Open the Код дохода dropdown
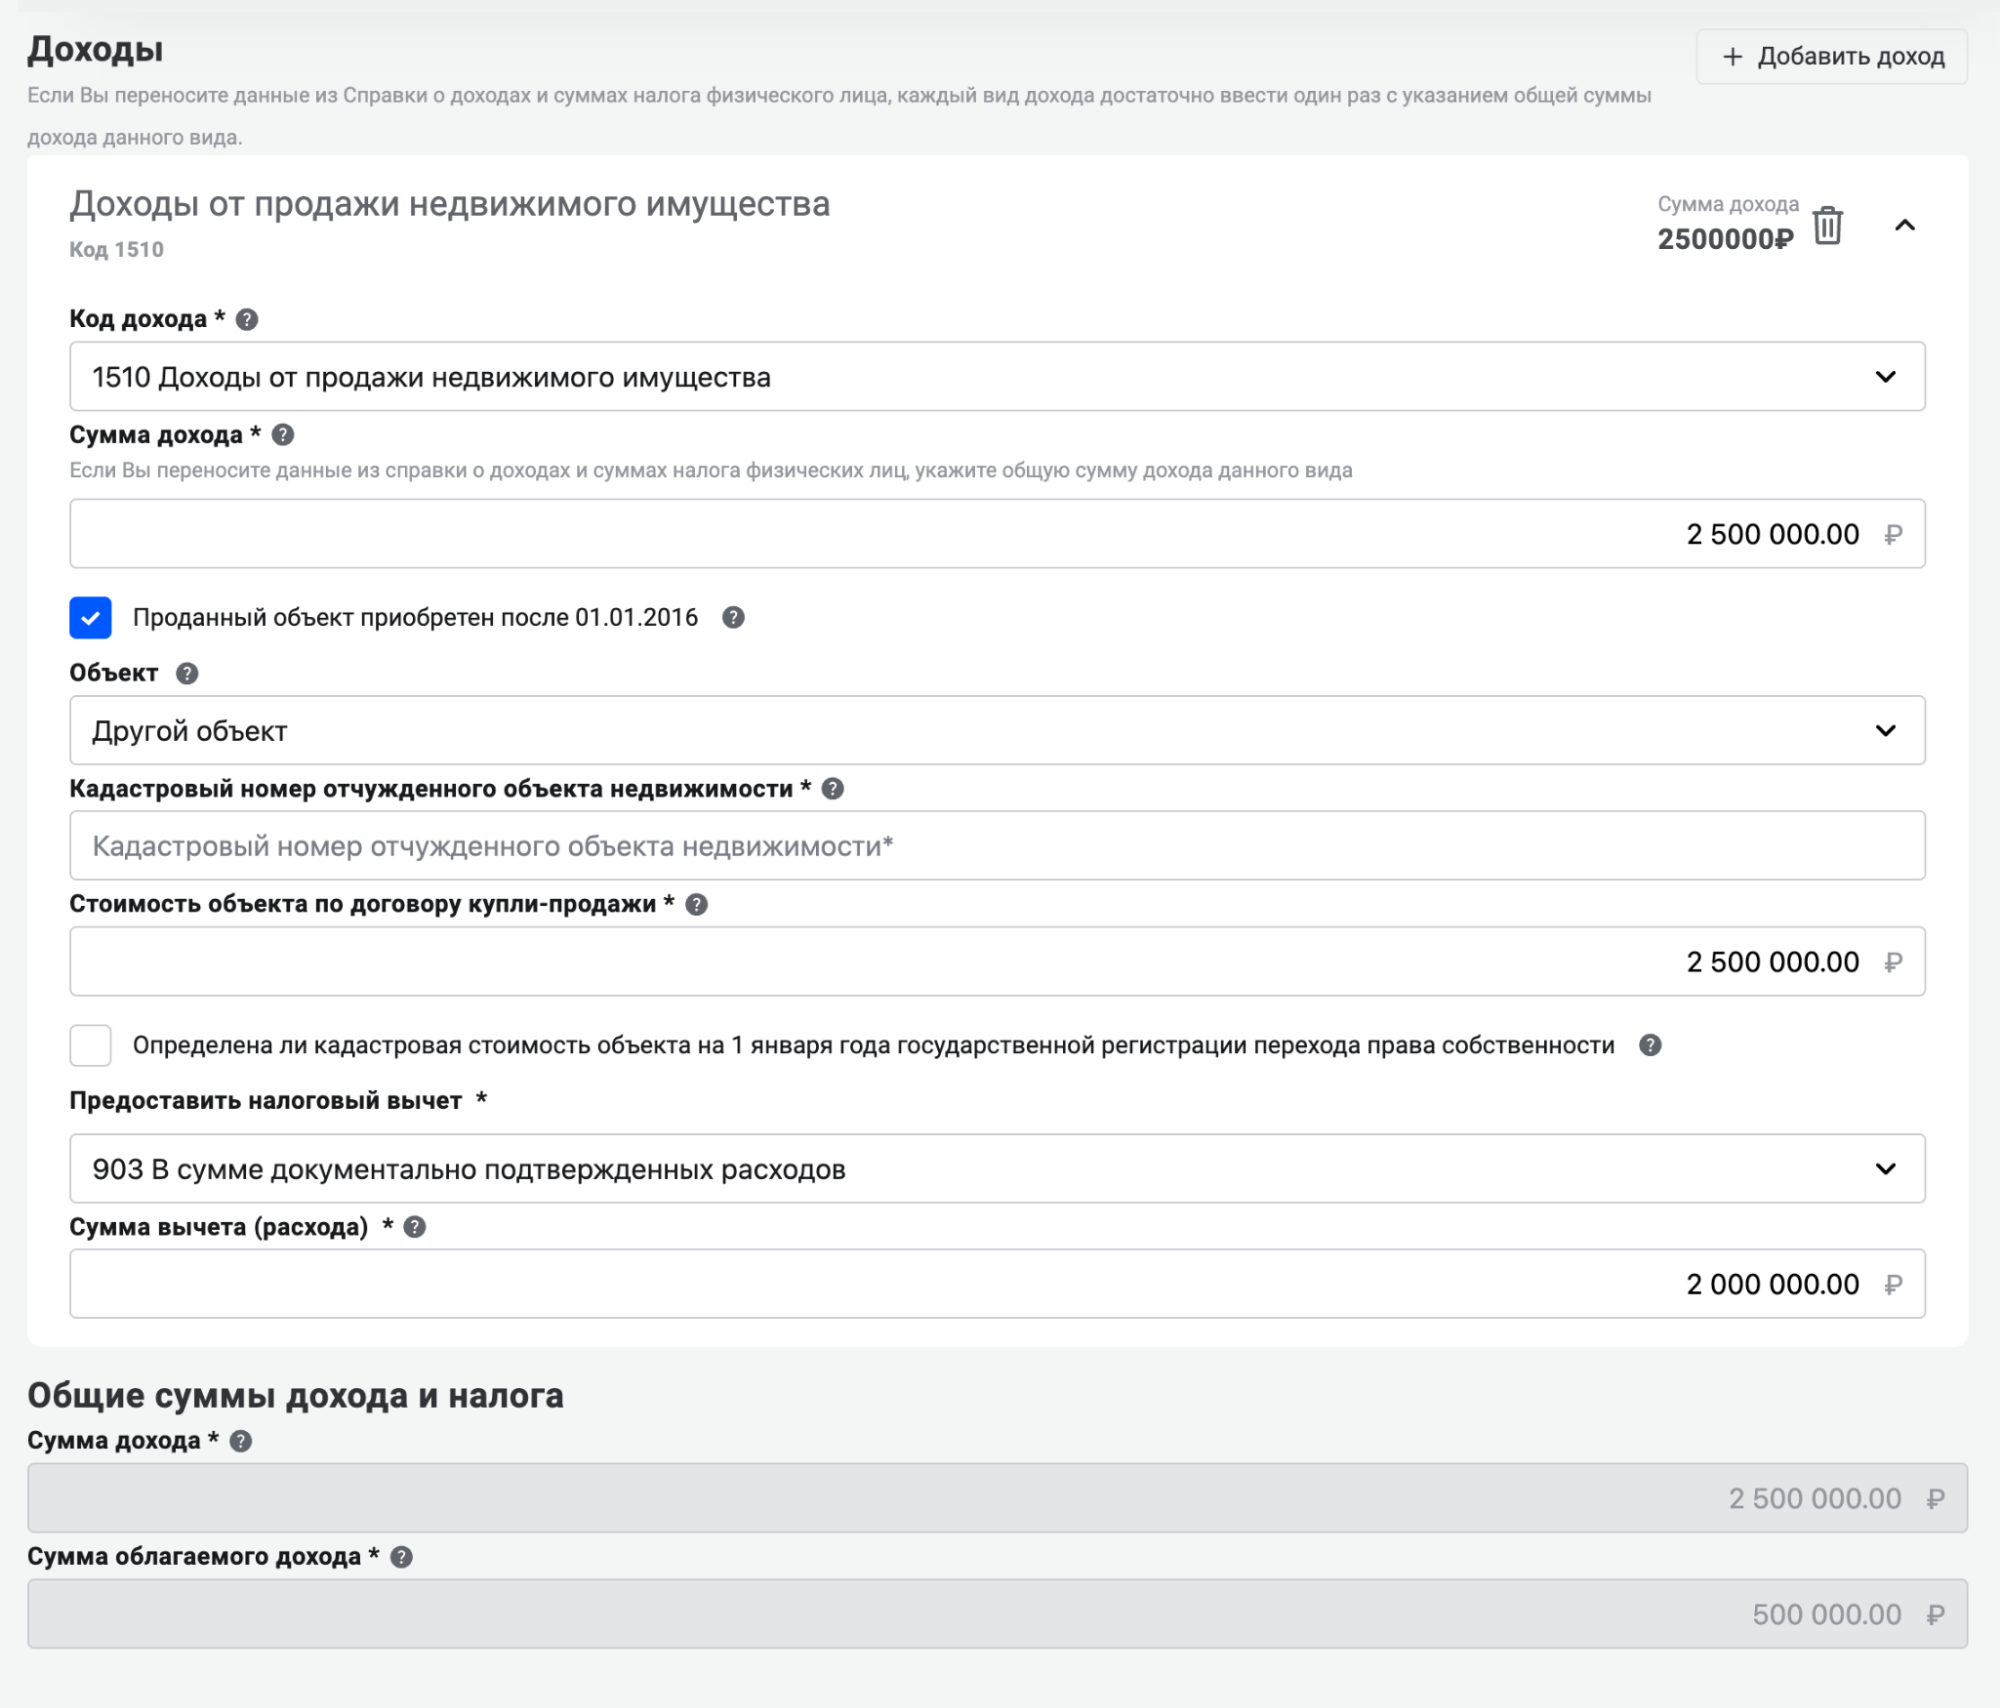The height and width of the screenshot is (1708, 2000). [x=997, y=377]
